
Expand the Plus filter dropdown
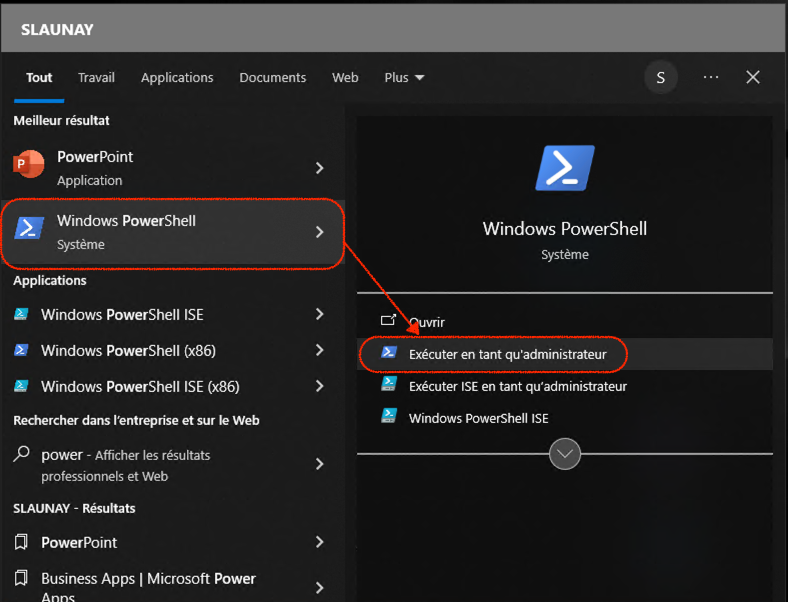tap(405, 77)
